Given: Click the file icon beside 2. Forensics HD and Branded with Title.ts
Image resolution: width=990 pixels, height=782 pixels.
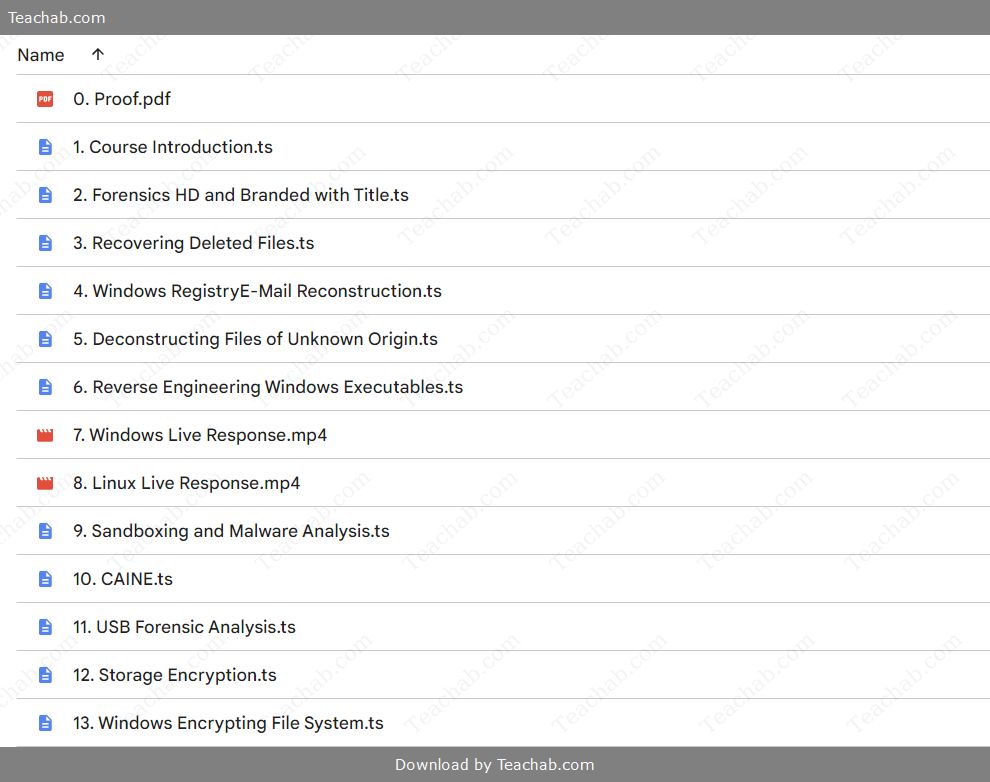Looking at the screenshot, I should [44, 195].
